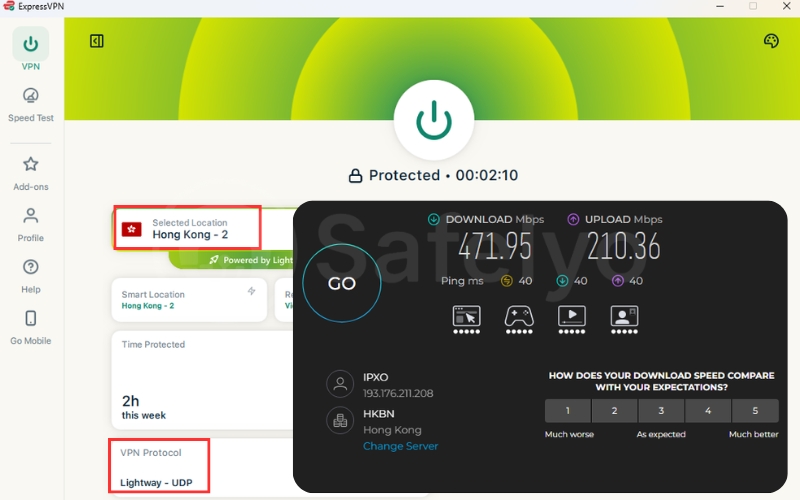800x500 pixels.
Task: Click the gaming controller rating icon
Action: [519, 319]
